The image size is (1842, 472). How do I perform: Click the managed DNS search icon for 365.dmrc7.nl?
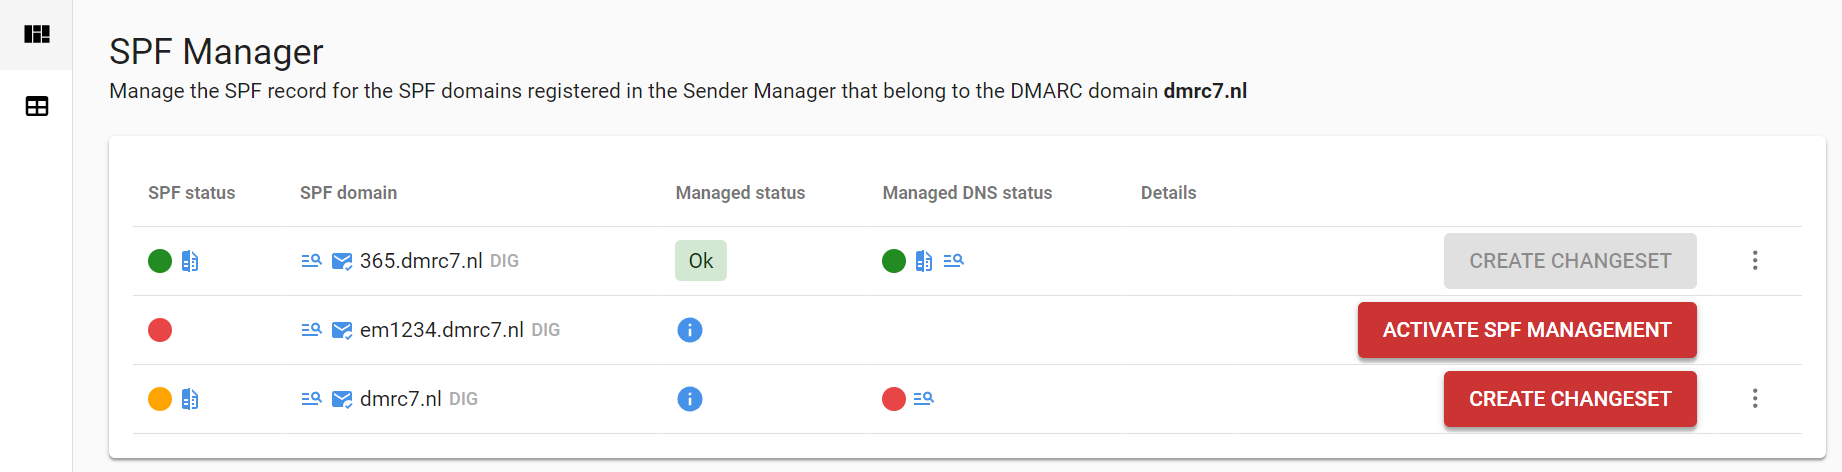pos(953,261)
